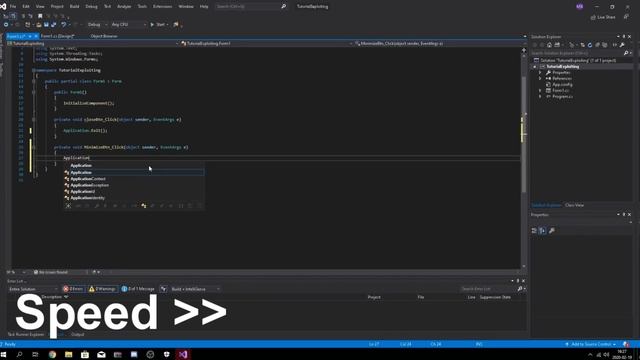Viewport: 640px width, 360px height.
Task: Click the Start debugging button
Action: click(158, 24)
